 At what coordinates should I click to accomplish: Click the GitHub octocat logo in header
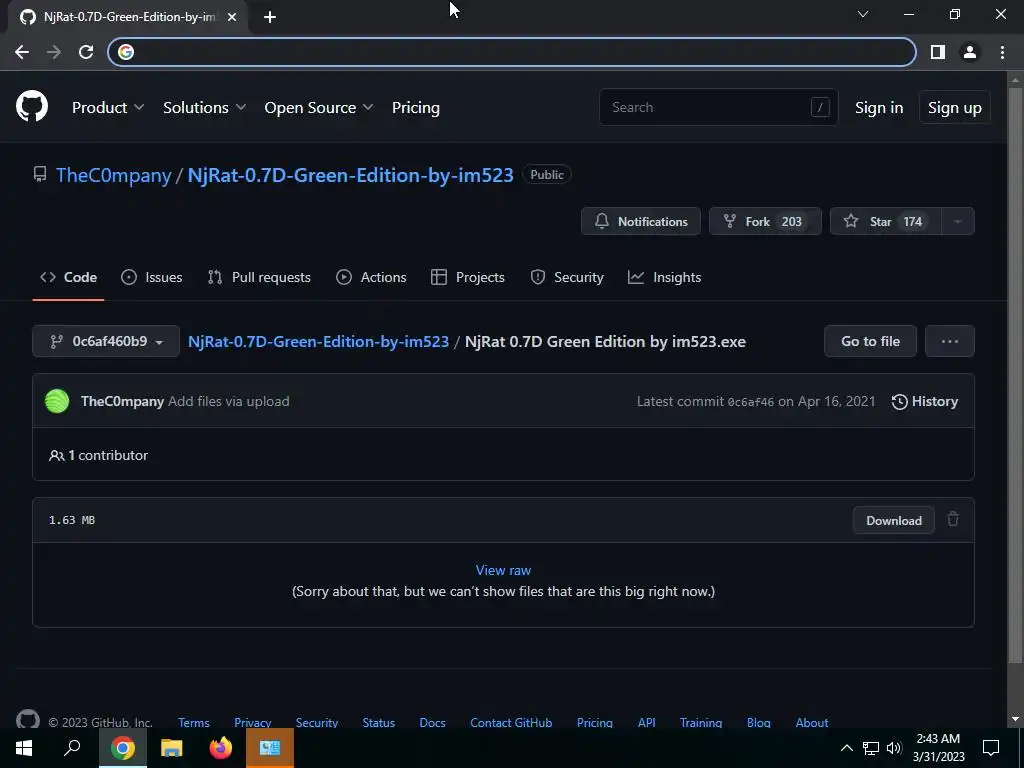click(31, 106)
